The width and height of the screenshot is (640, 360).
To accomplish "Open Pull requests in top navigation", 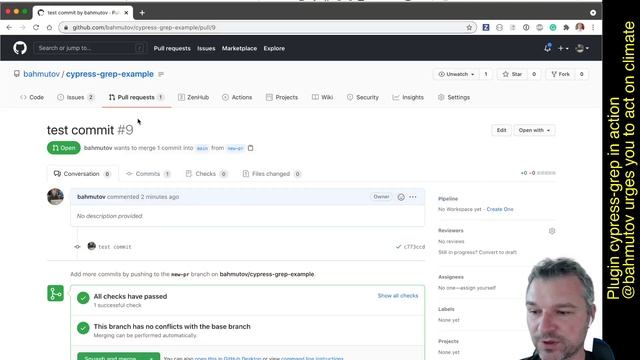I will click(x=172, y=48).
